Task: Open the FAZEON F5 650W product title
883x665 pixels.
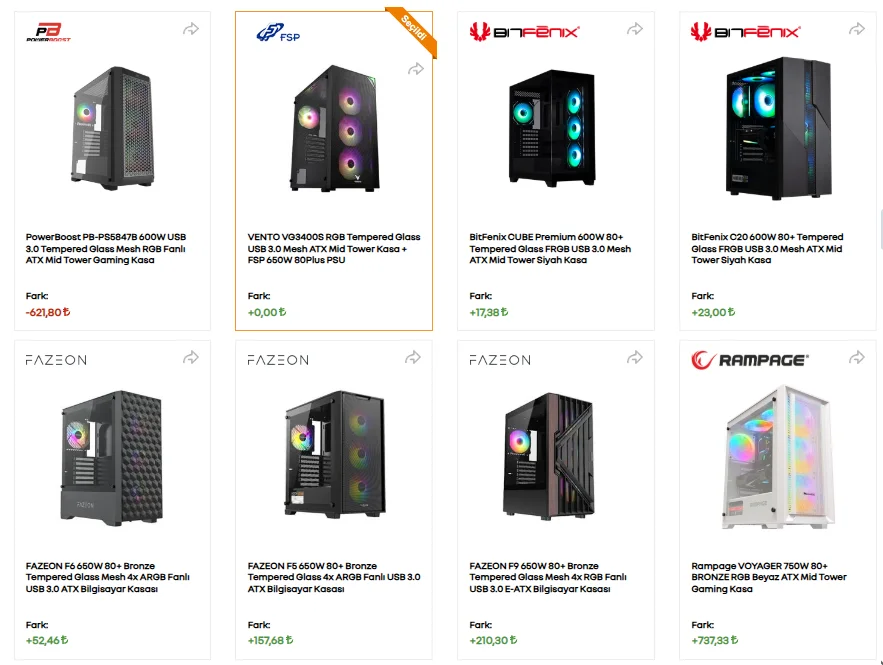Action: (334, 577)
